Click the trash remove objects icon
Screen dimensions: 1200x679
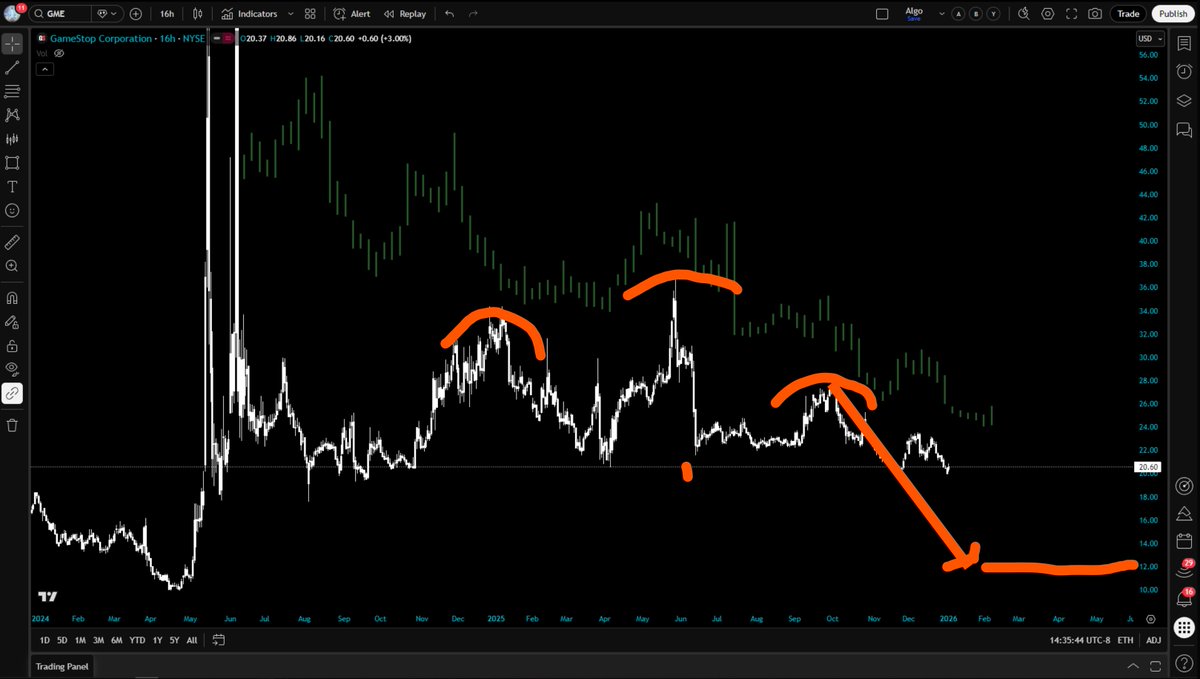12,425
